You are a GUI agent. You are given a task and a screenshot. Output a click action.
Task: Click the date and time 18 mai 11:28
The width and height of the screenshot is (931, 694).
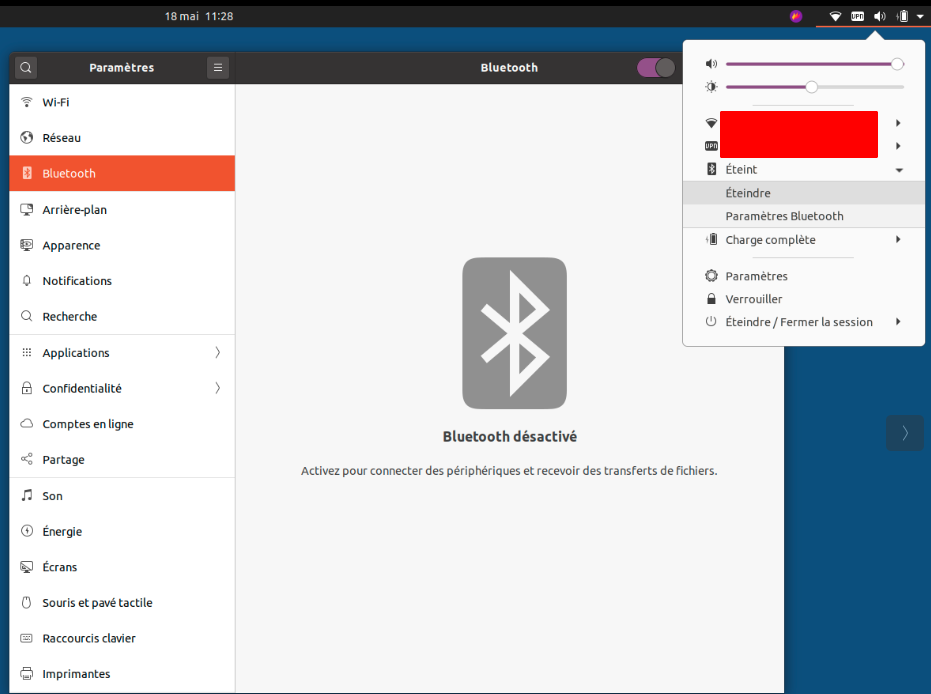coord(199,16)
